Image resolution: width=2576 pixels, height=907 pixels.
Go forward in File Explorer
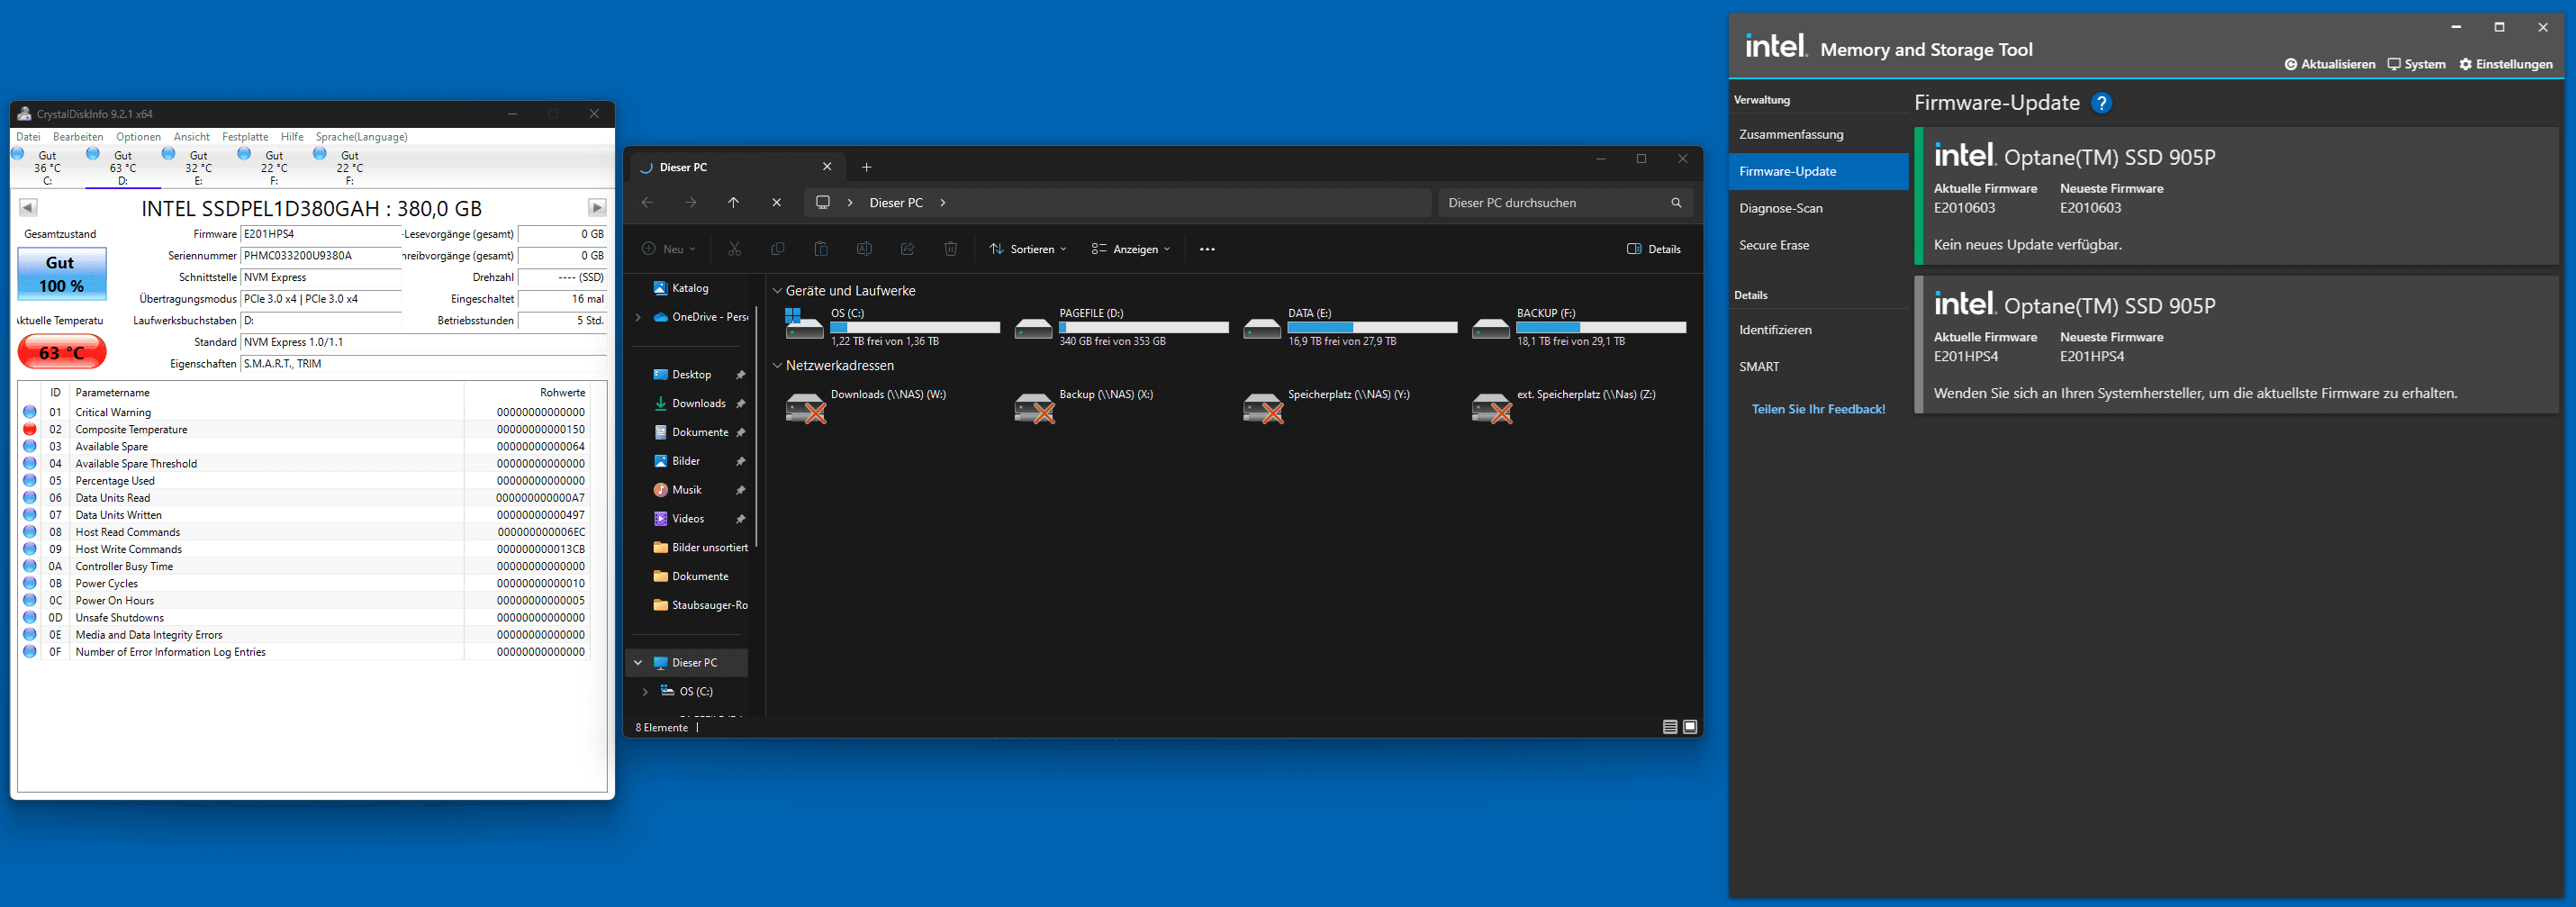690,202
